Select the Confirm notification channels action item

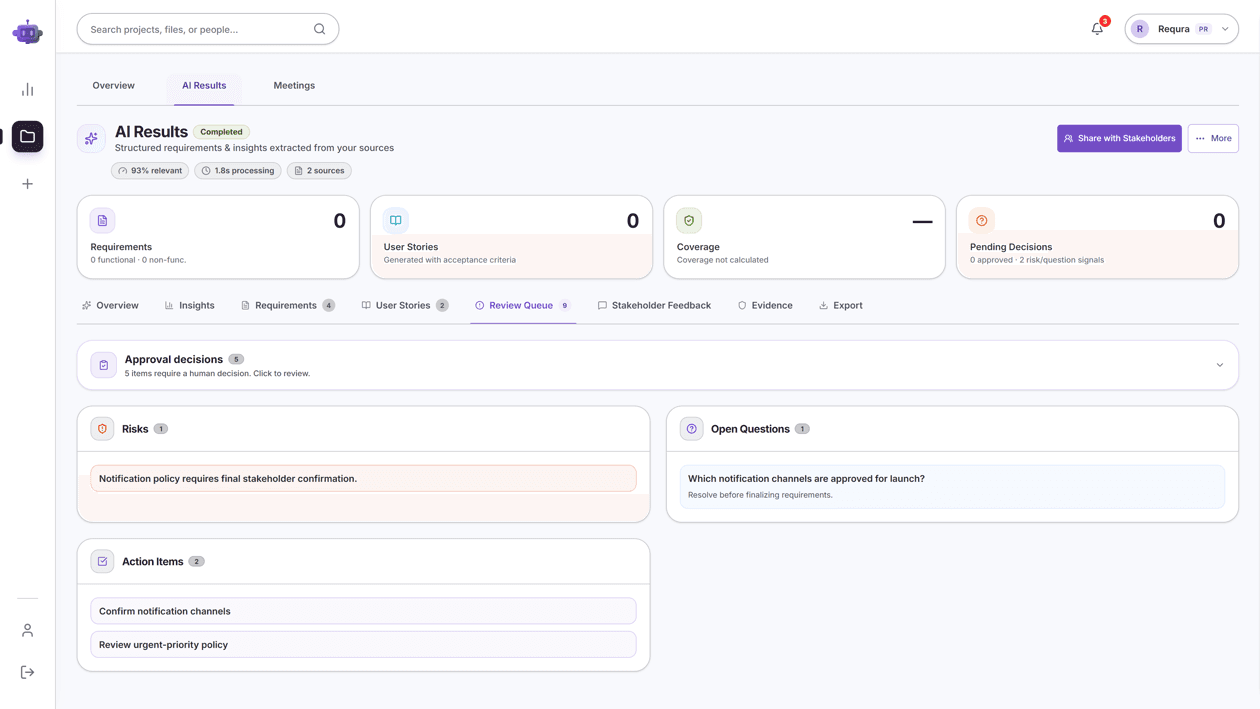click(x=363, y=611)
